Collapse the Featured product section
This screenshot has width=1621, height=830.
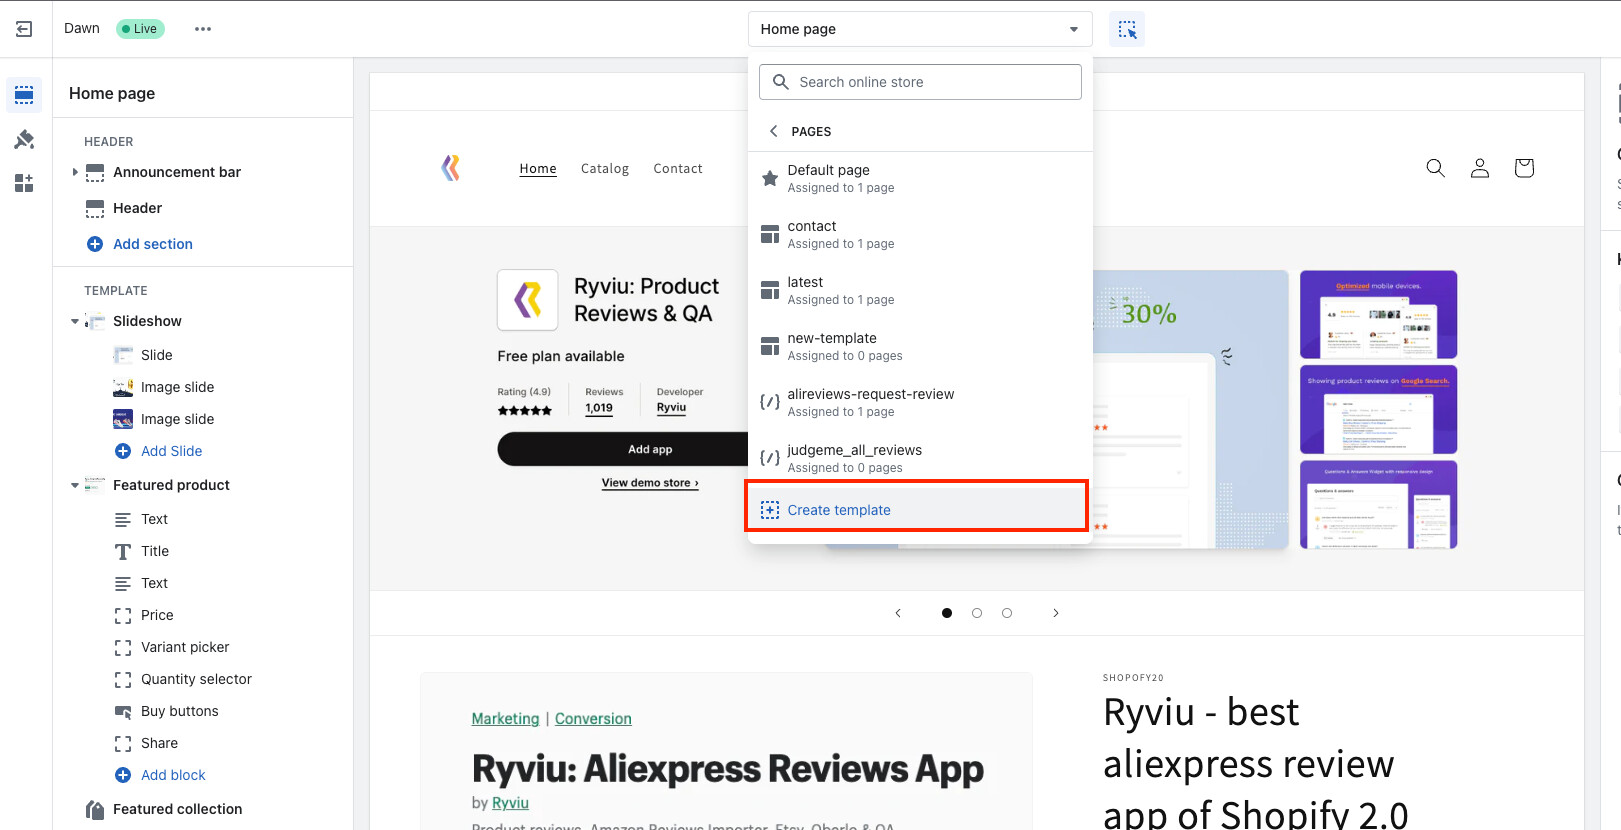click(x=75, y=485)
